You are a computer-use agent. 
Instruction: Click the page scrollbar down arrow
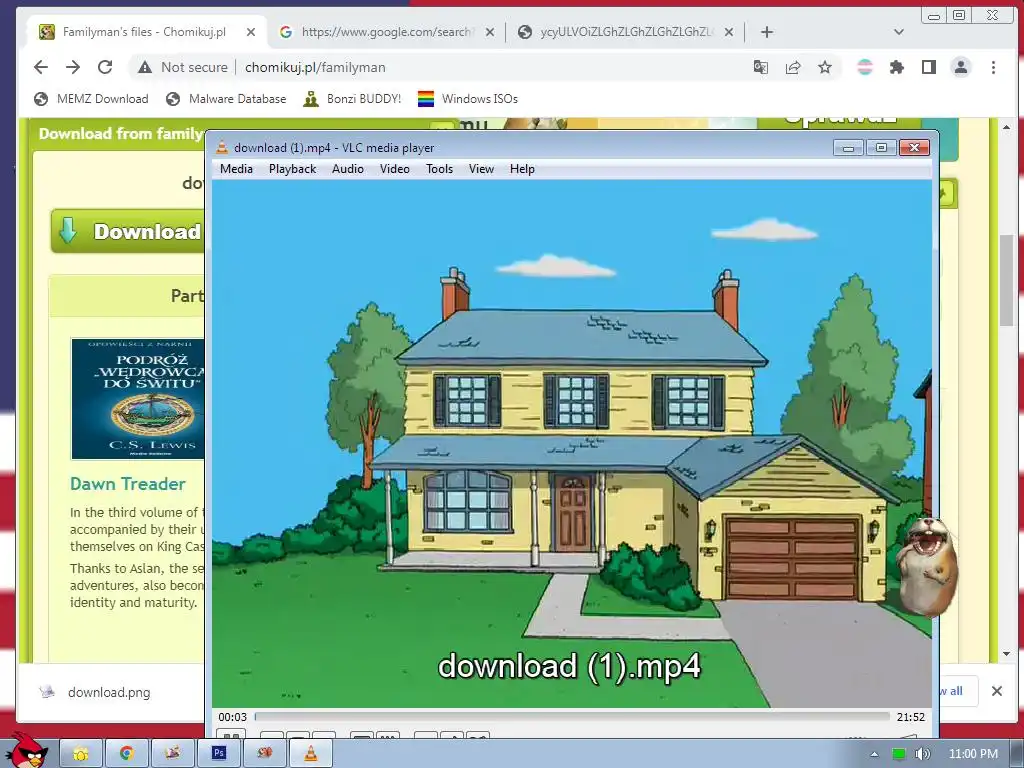[1006, 654]
